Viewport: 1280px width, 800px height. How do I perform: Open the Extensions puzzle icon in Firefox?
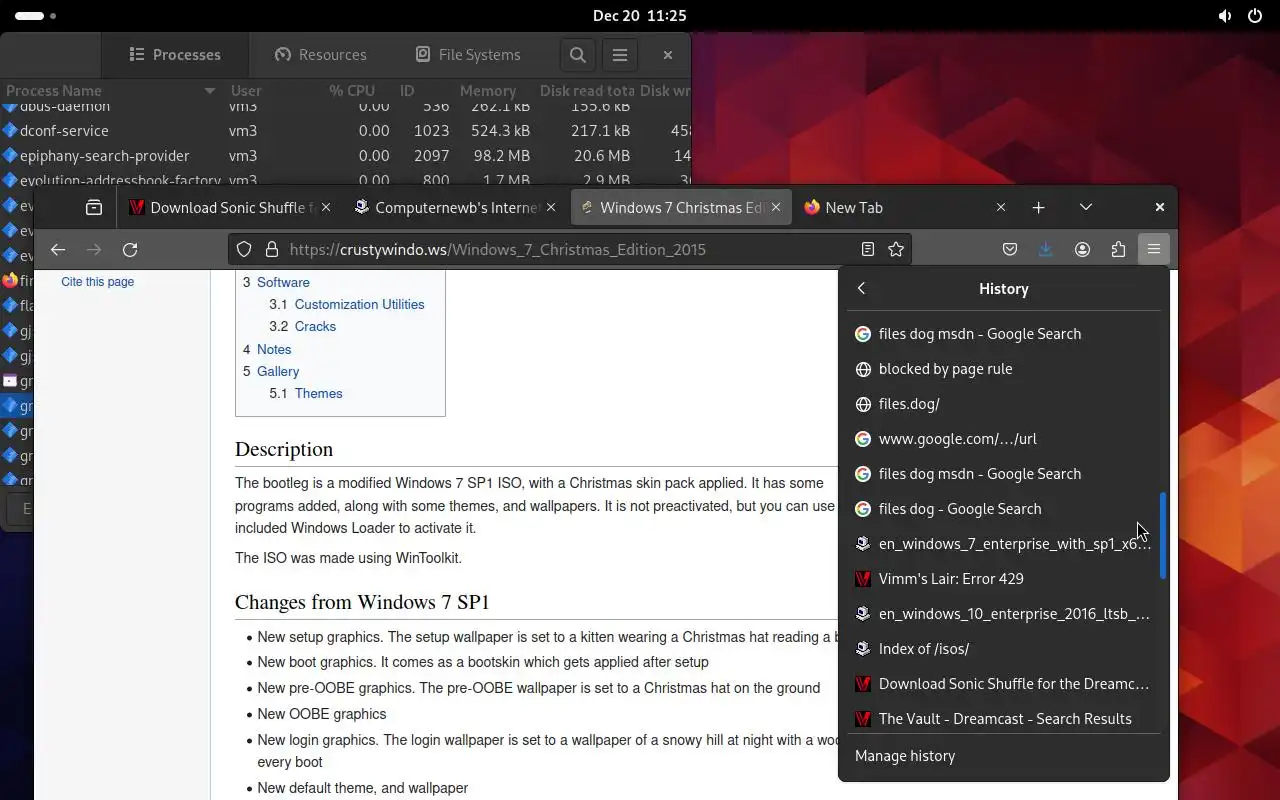tap(1118, 249)
